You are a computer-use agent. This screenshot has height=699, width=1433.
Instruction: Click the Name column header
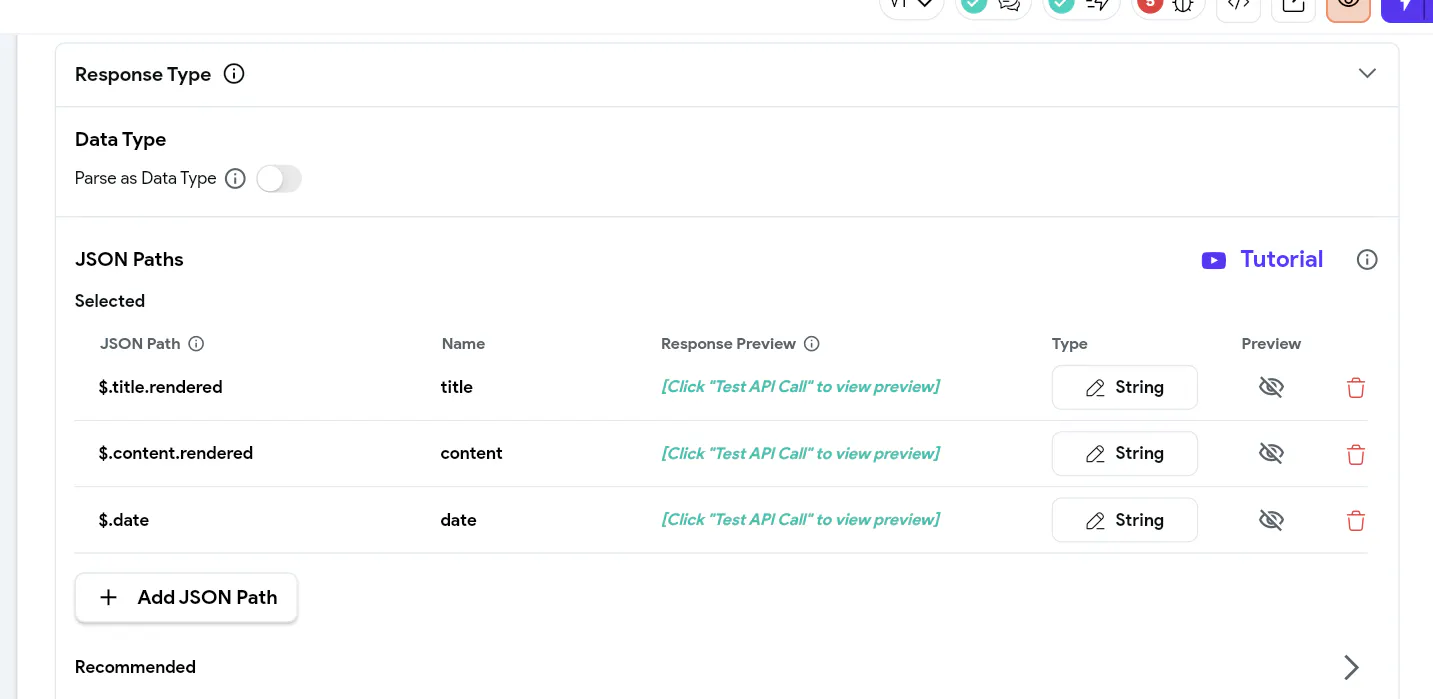coord(463,344)
